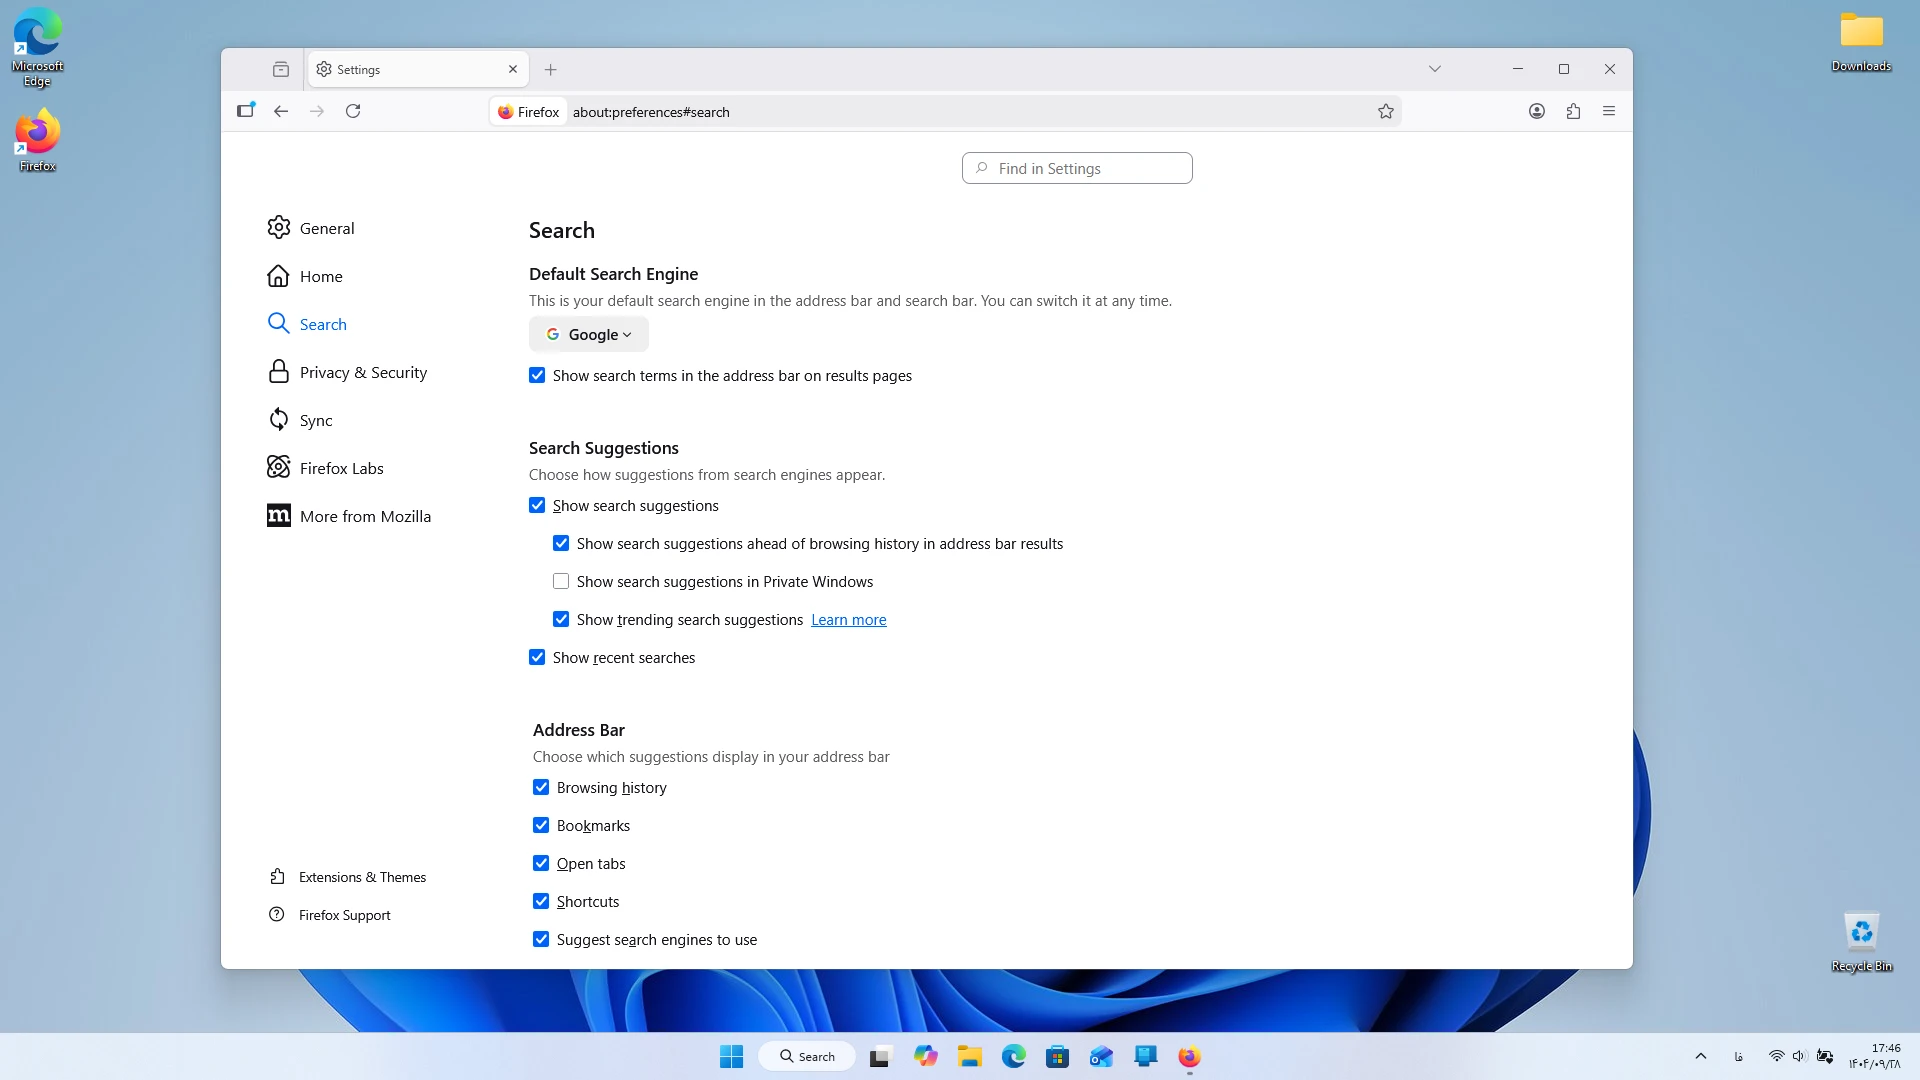Viewport: 1920px width, 1080px height.
Task: Go back using the back arrow
Action: point(281,111)
